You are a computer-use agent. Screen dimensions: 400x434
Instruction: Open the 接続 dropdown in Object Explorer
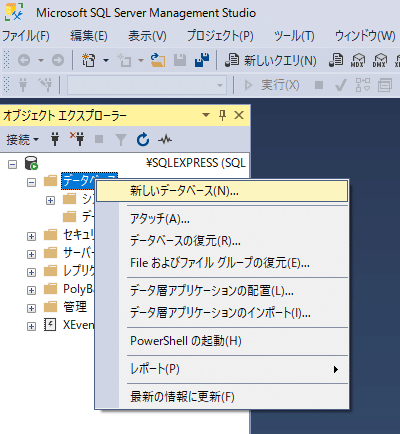[x=22, y=139]
